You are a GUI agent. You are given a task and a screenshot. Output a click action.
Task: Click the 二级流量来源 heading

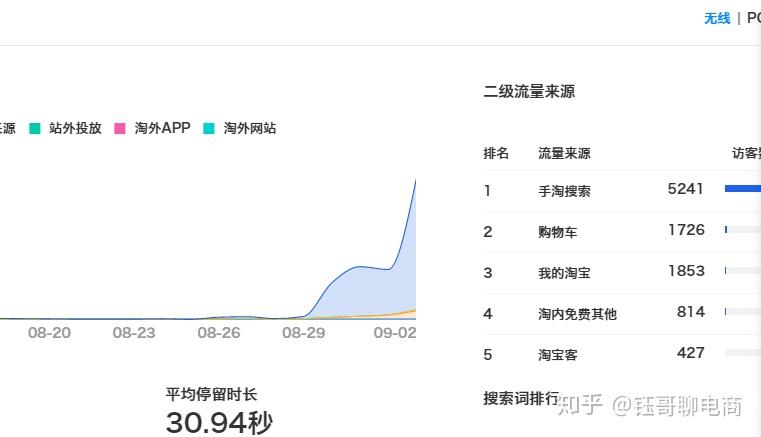pyautogui.click(x=529, y=91)
